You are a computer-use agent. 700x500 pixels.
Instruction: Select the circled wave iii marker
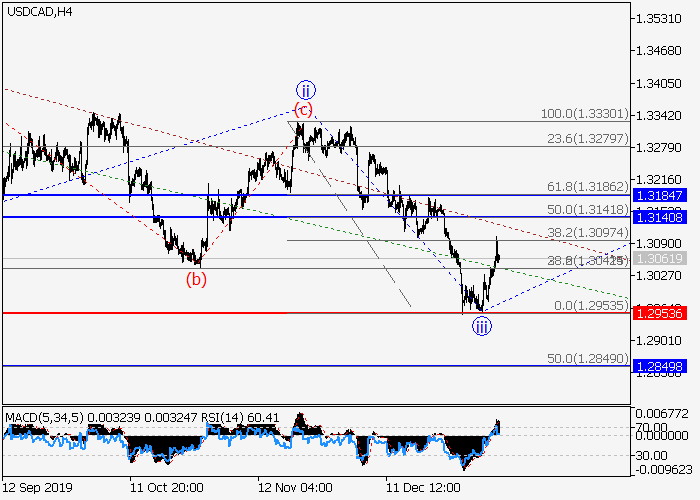point(482,325)
